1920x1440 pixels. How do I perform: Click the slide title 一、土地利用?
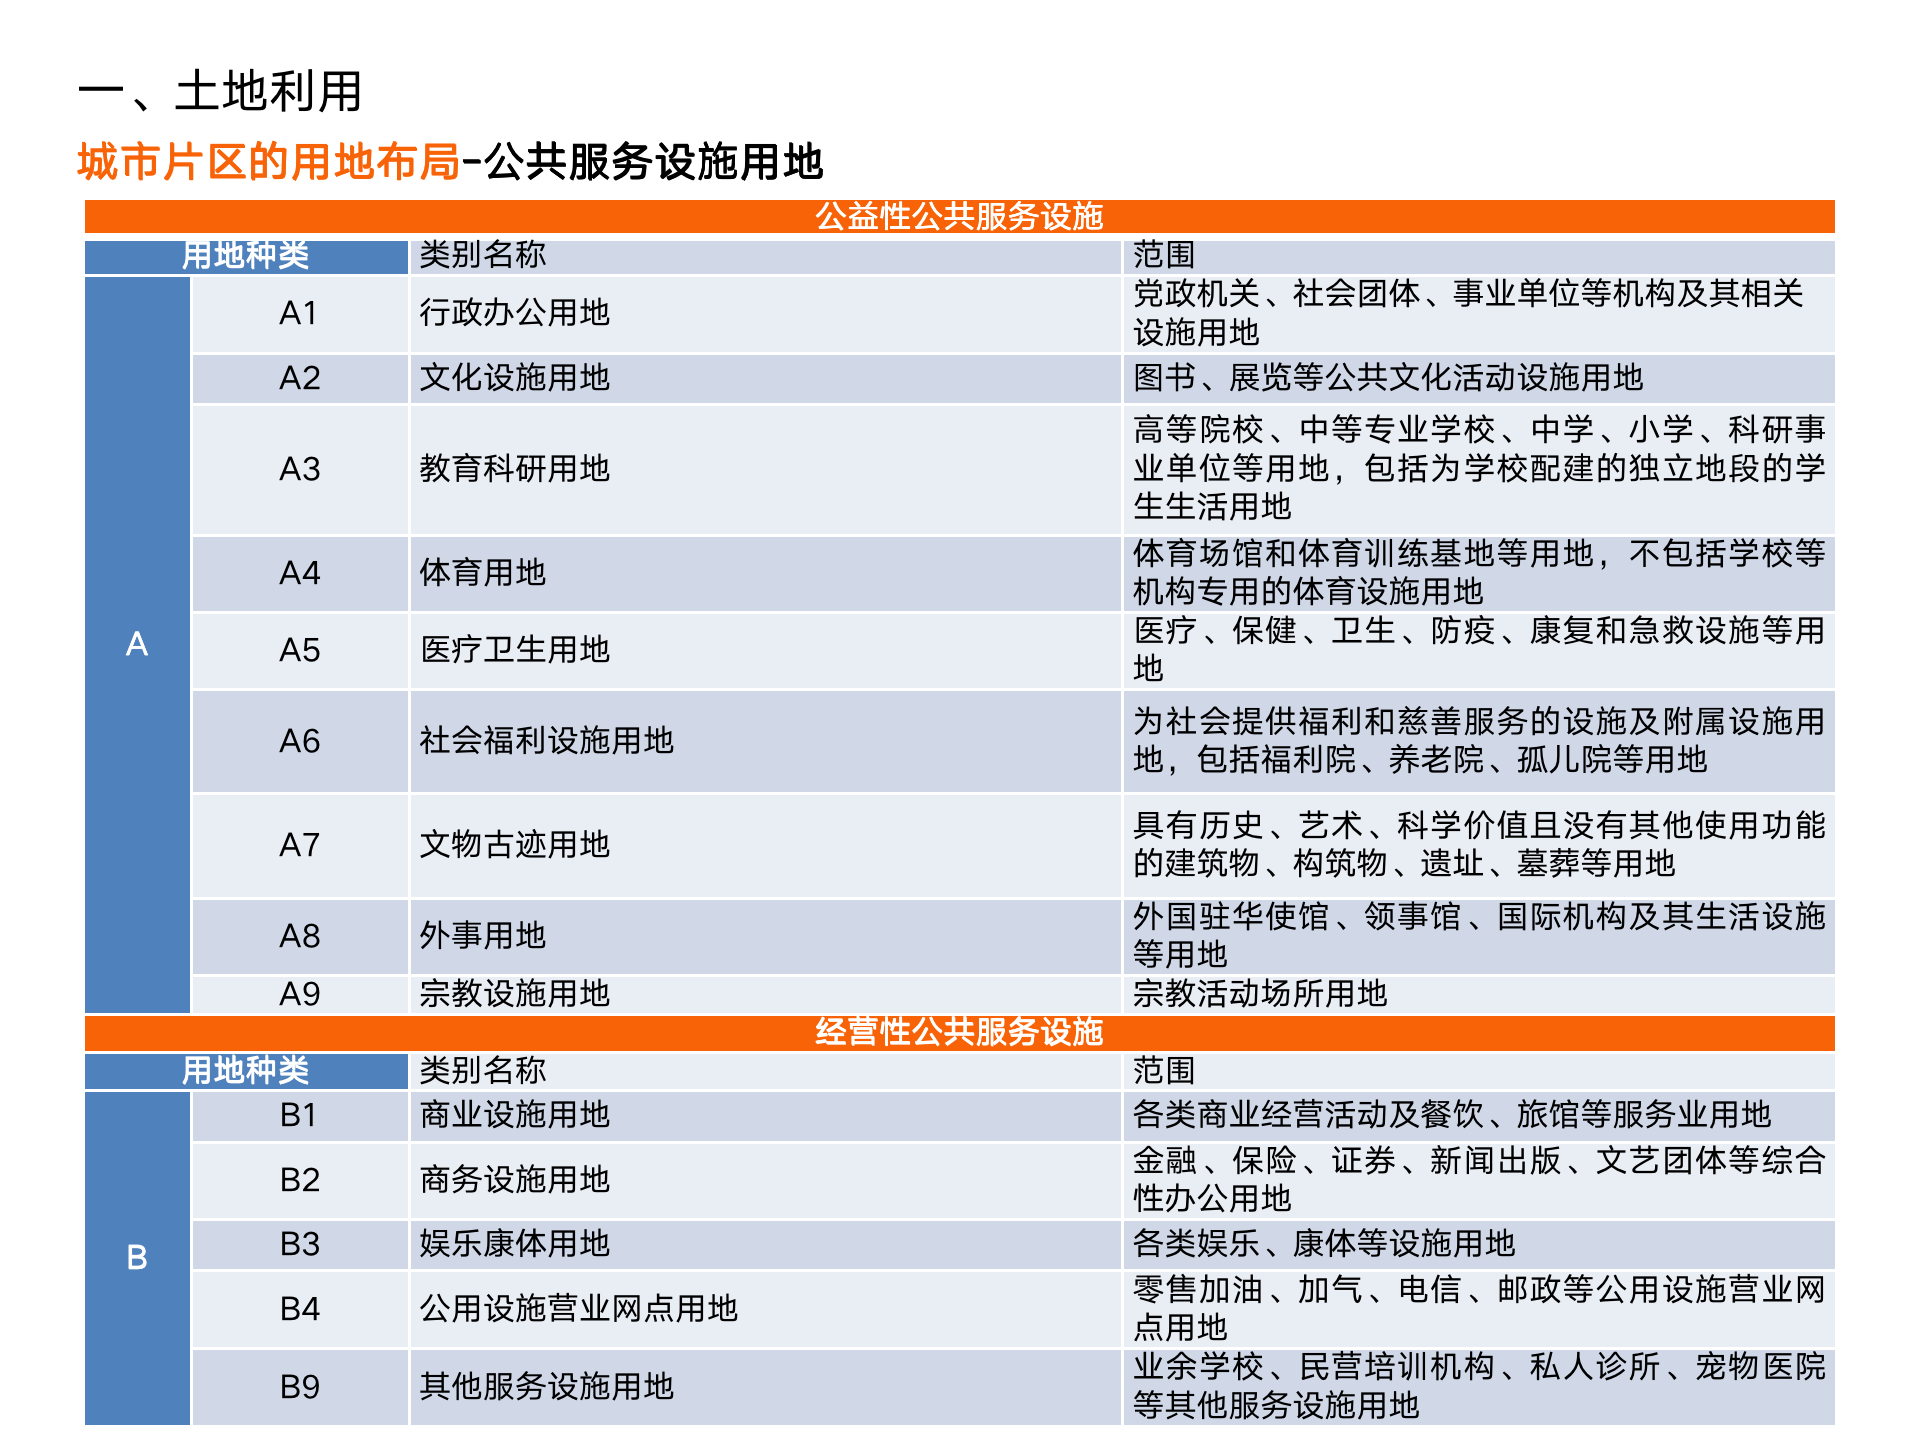pos(220,92)
